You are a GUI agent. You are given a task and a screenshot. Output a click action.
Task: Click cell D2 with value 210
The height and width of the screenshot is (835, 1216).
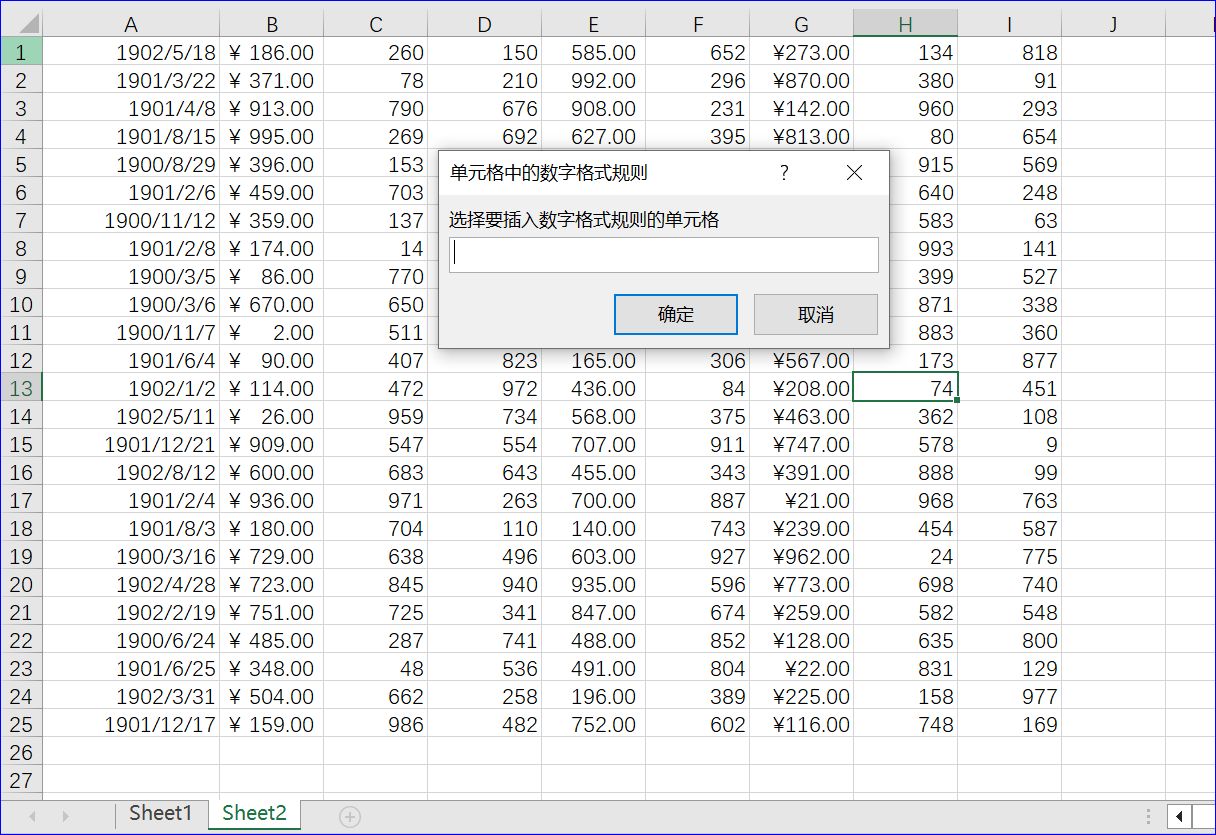tap(485, 80)
